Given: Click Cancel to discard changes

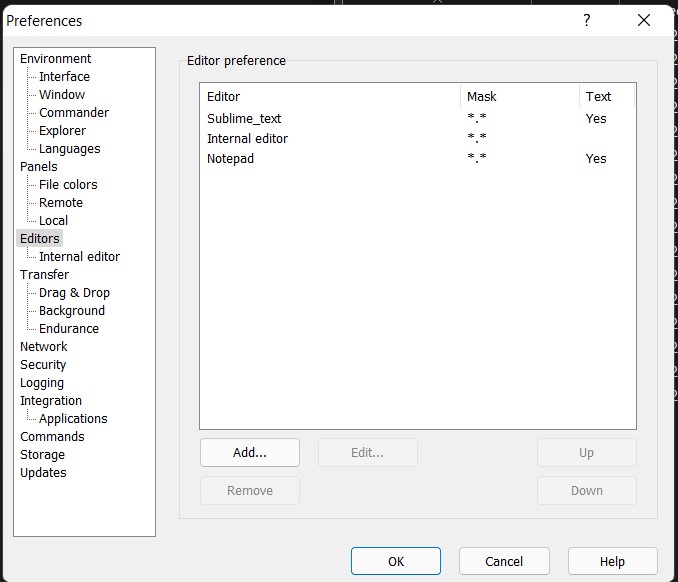Looking at the screenshot, I should (x=504, y=561).
